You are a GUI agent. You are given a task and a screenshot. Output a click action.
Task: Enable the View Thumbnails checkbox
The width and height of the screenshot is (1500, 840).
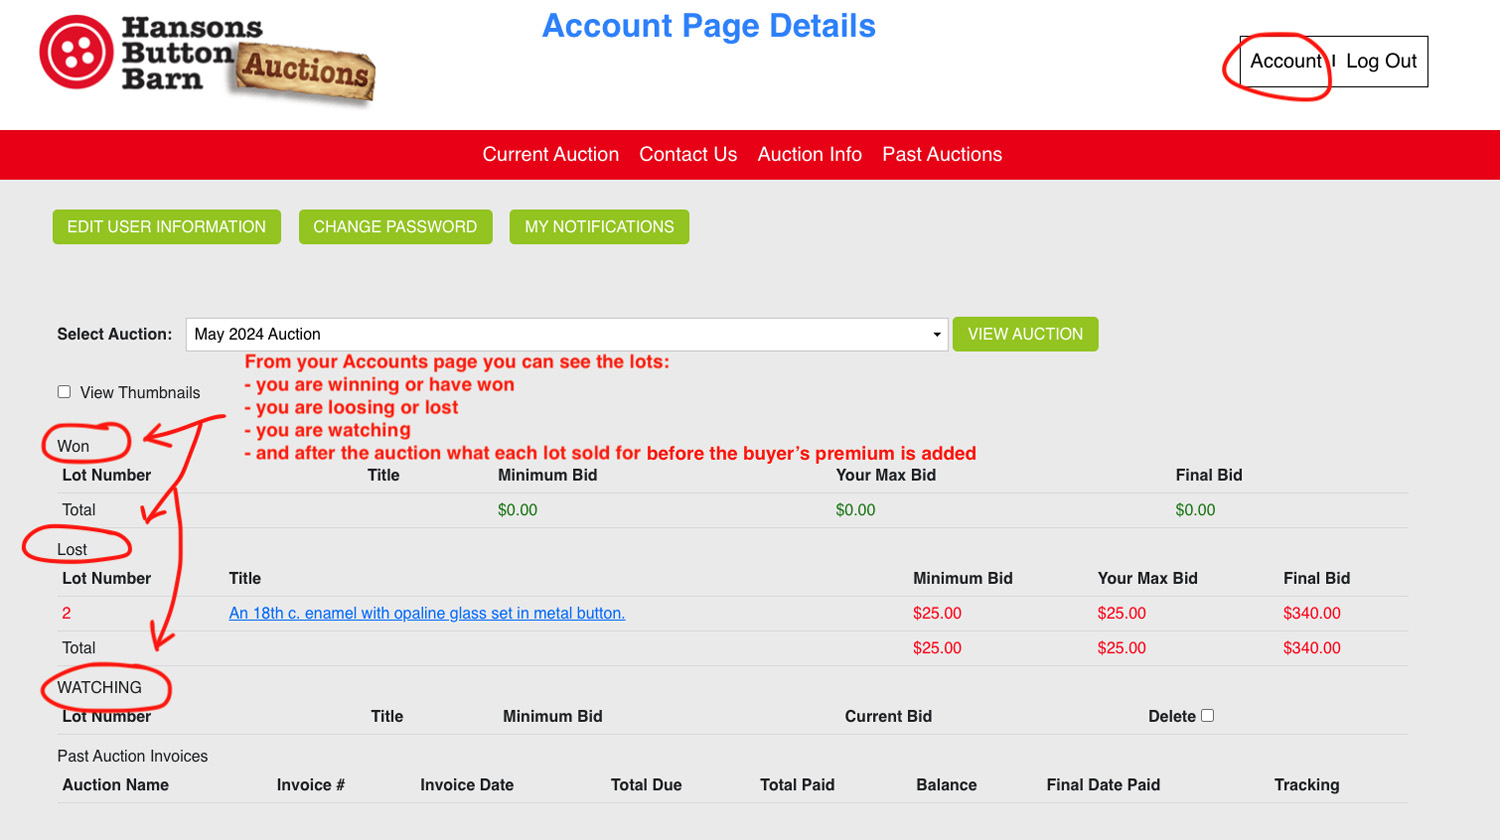click(x=64, y=392)
